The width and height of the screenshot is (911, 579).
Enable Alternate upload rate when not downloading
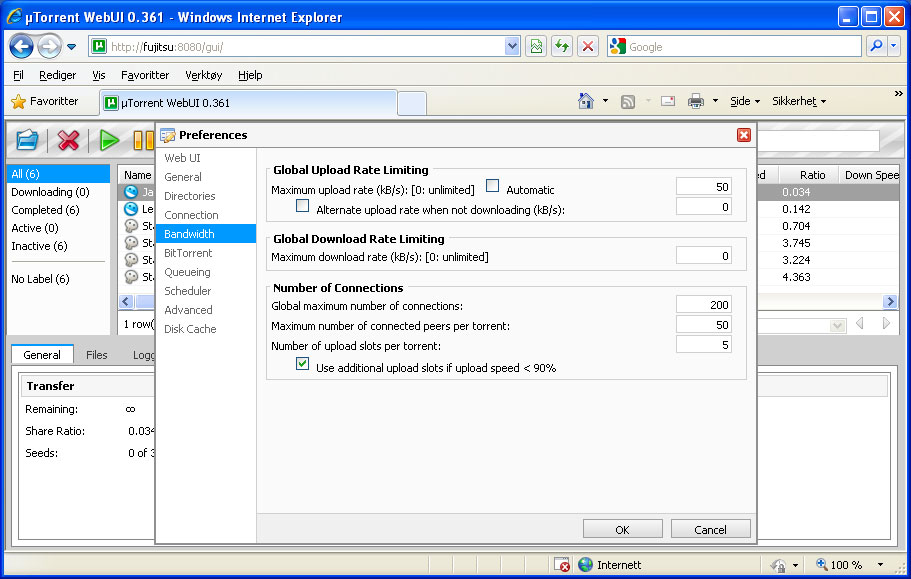tap(302, 206)
